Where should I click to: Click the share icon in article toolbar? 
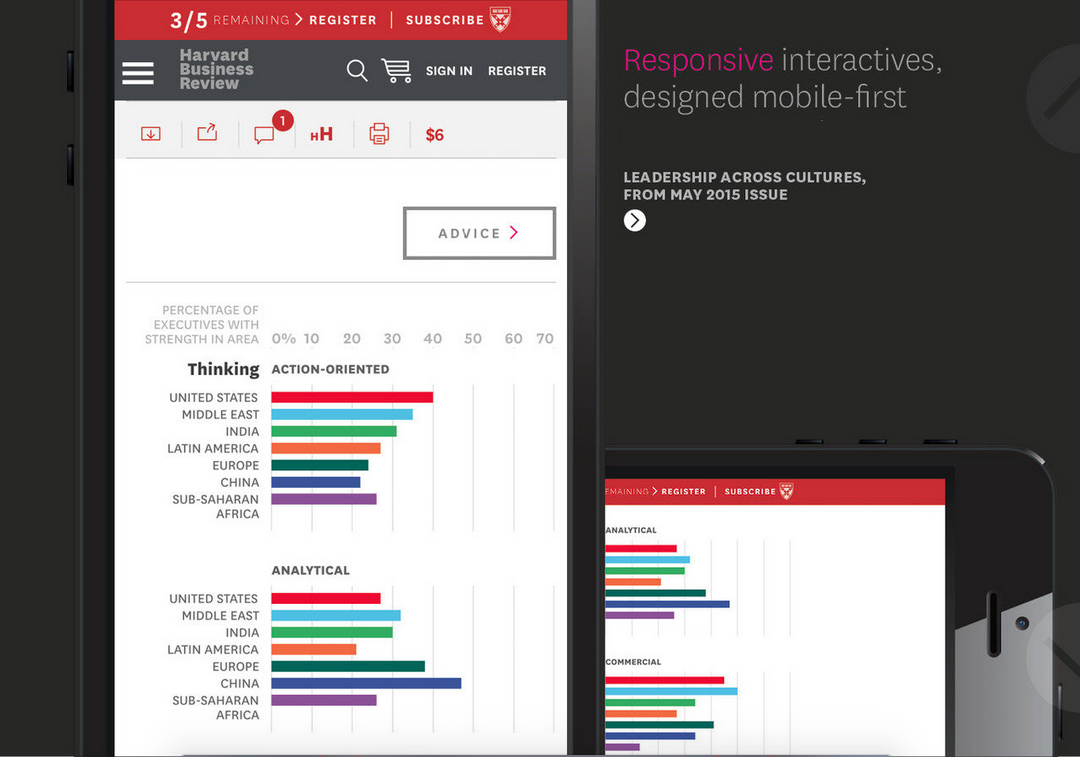click(207, 132)
